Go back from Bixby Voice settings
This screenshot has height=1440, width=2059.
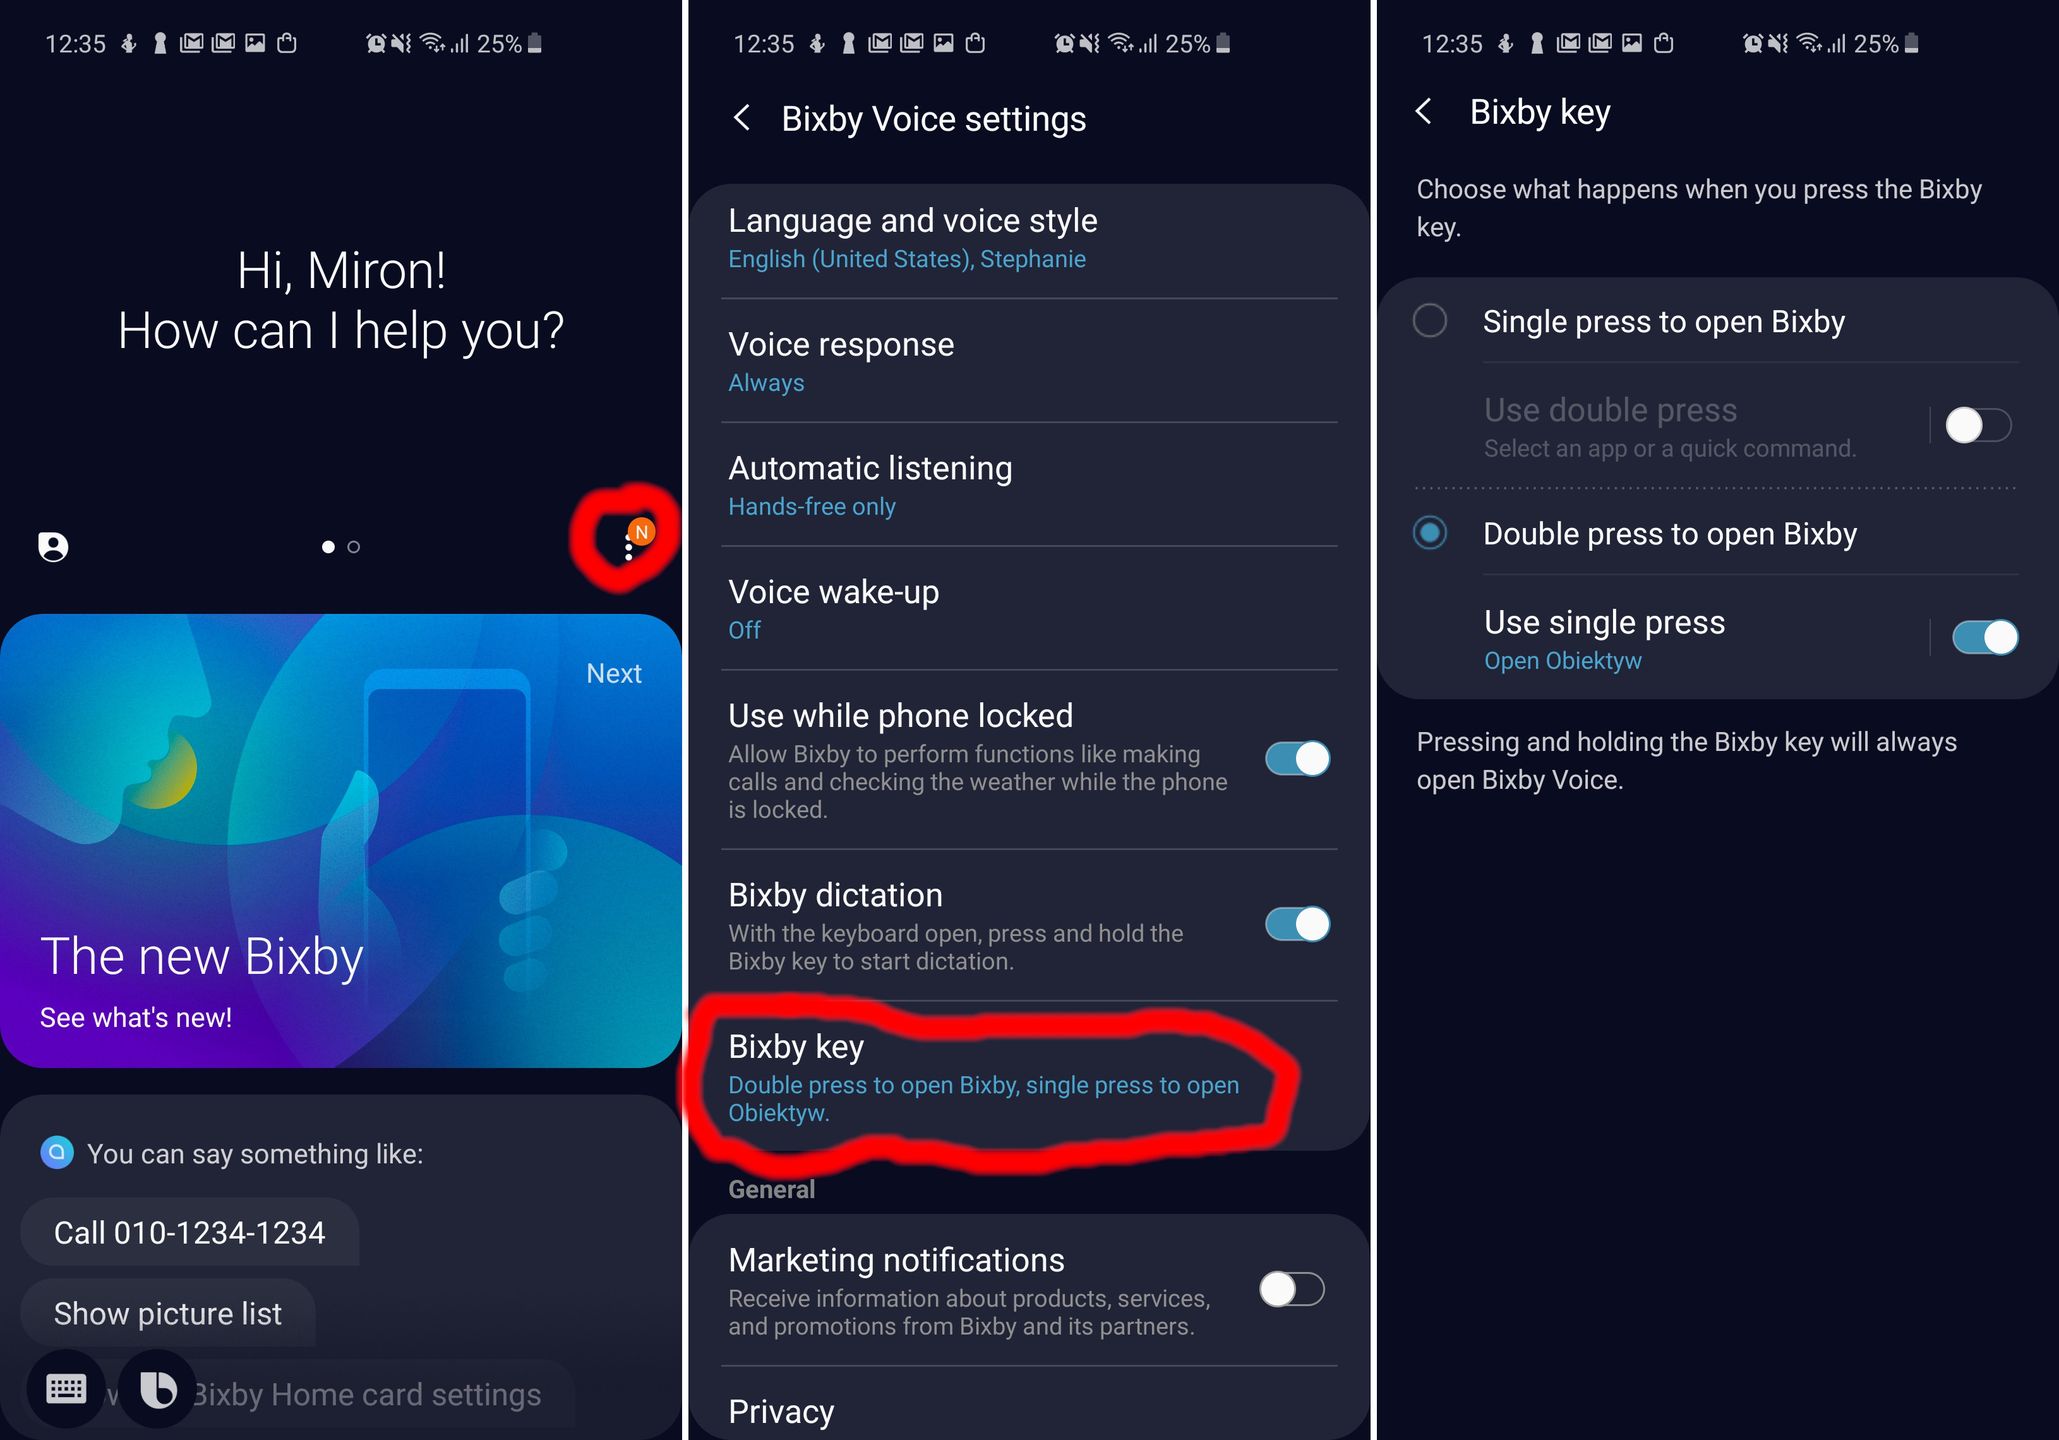pyautogui.click(x=741, y=118)
